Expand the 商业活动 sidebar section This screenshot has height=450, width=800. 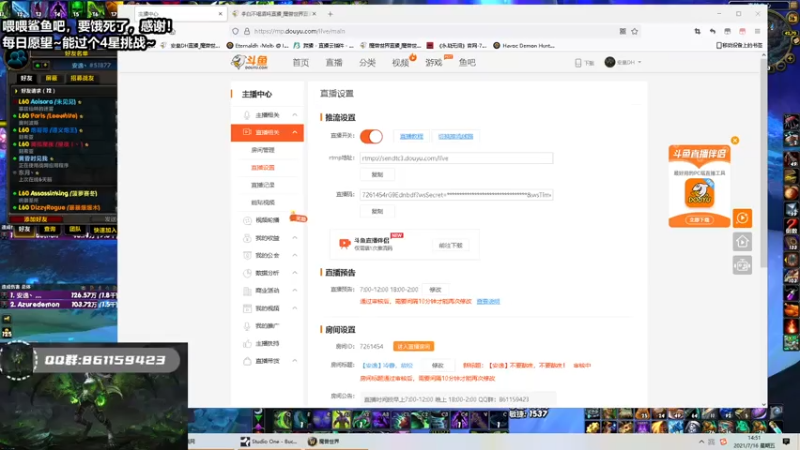(295, 290)
